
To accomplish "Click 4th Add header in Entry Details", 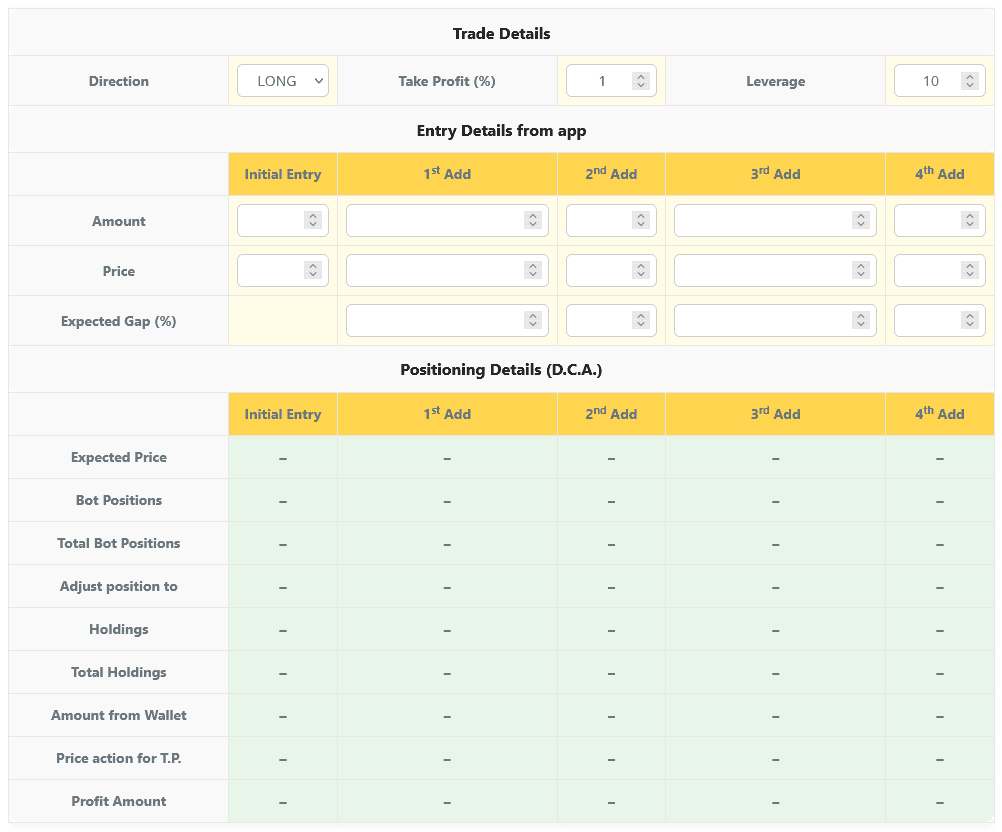I will pos(939,173).
